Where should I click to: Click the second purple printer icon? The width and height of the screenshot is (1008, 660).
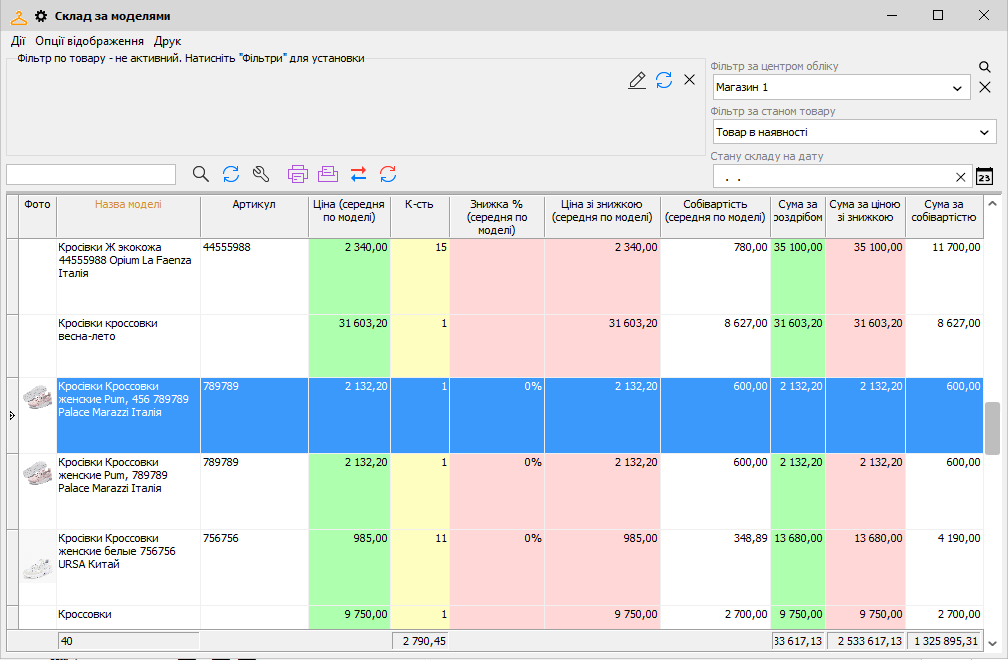[x=328, y=174]
